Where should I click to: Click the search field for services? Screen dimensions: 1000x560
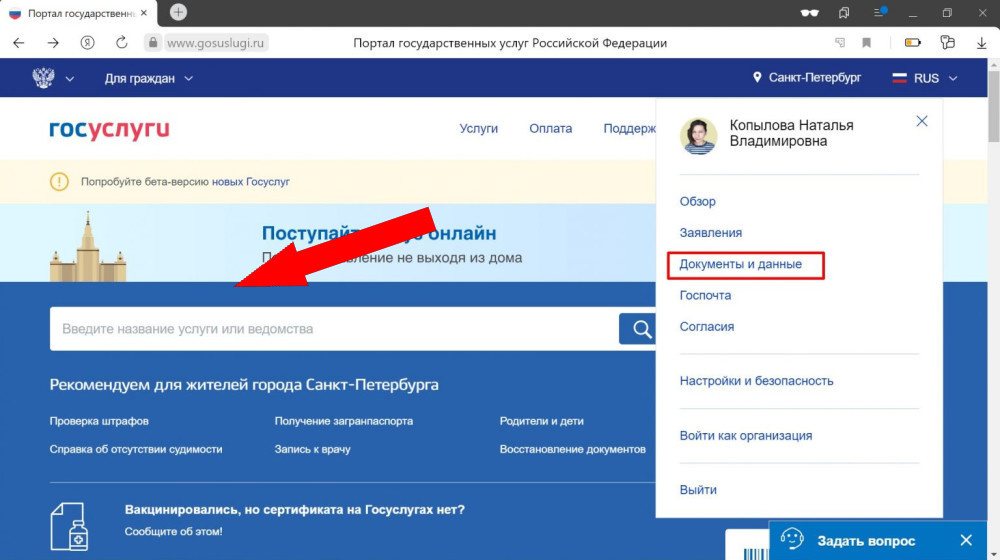pos(334,328)
